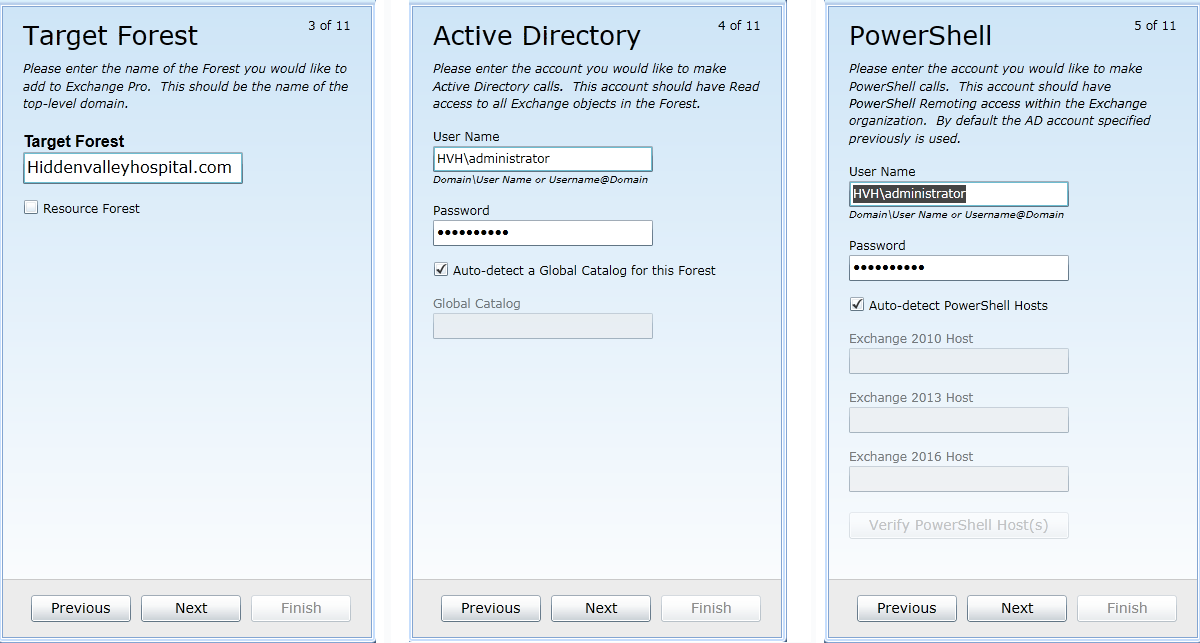Click the 'Global Catalog' label
The image size is (1200, 643).
[477, 303]
